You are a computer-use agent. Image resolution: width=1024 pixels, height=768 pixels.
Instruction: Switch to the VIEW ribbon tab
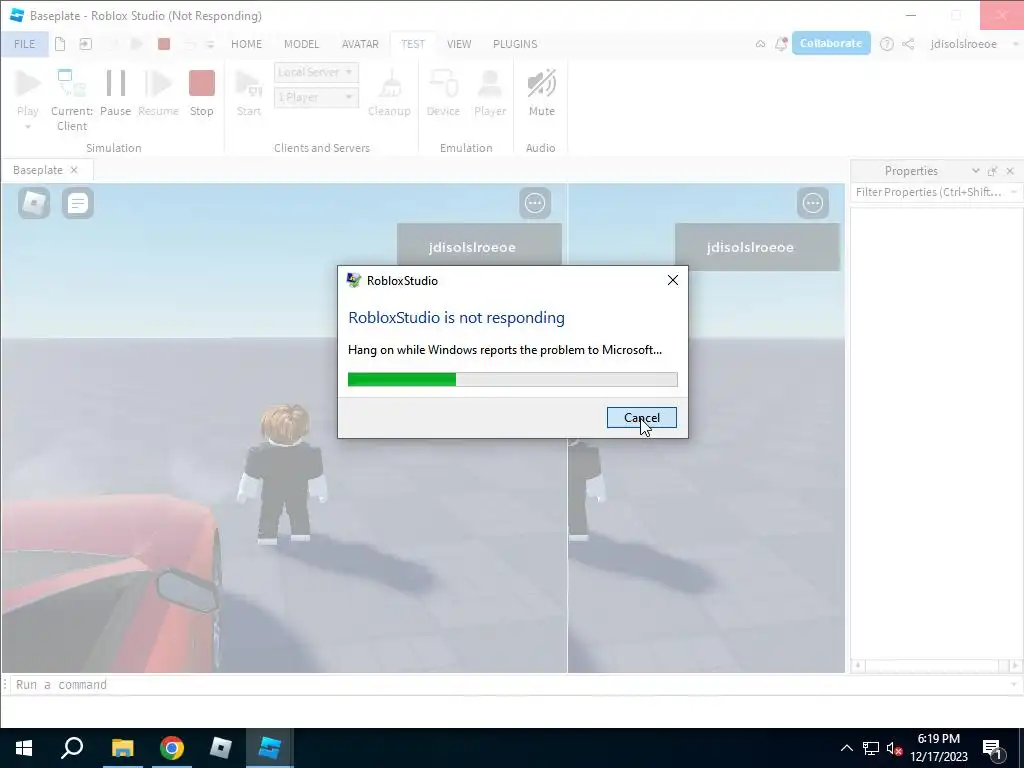click(459, 44)
